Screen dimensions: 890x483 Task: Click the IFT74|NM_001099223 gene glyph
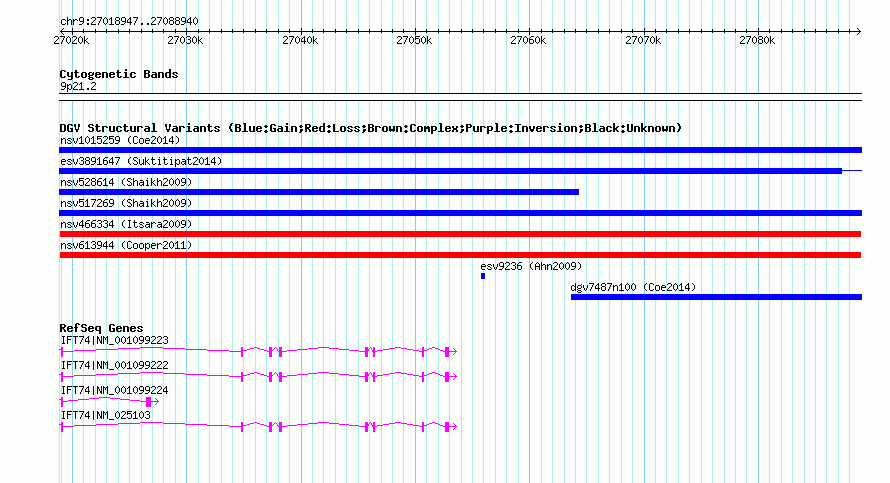(x=258, y=352)
